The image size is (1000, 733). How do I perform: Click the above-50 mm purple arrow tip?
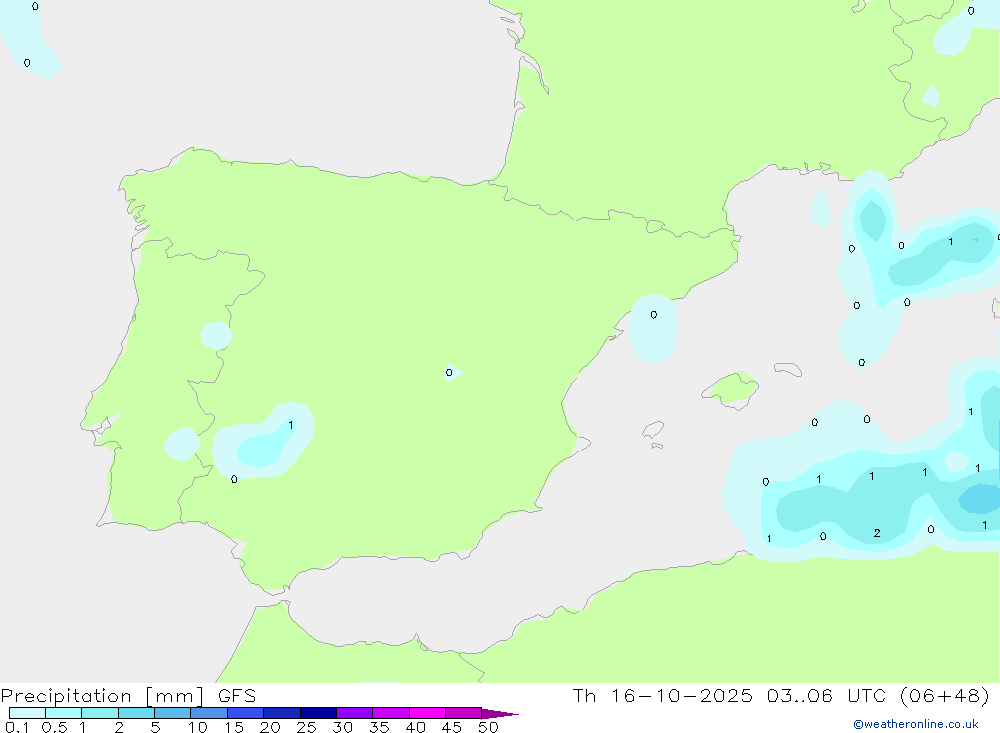pyautogui.click(x=500, y=714)
